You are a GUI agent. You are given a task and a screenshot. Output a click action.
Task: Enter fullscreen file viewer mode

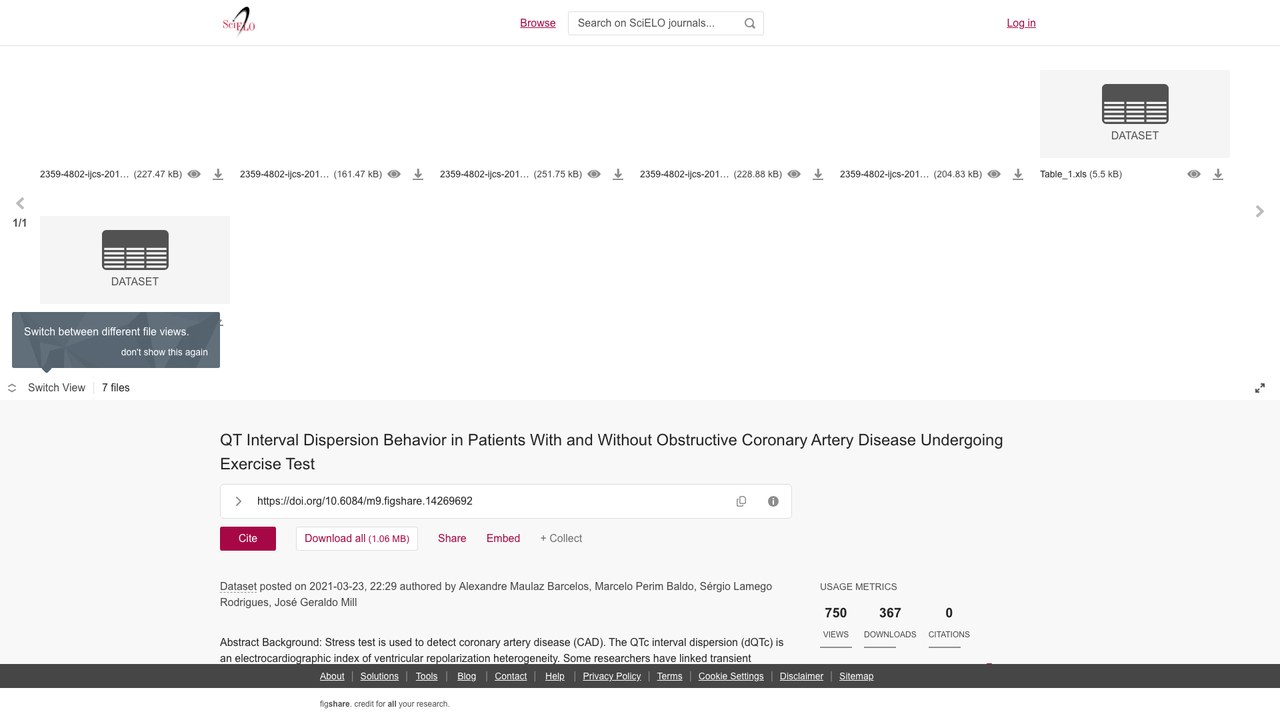1260,388
